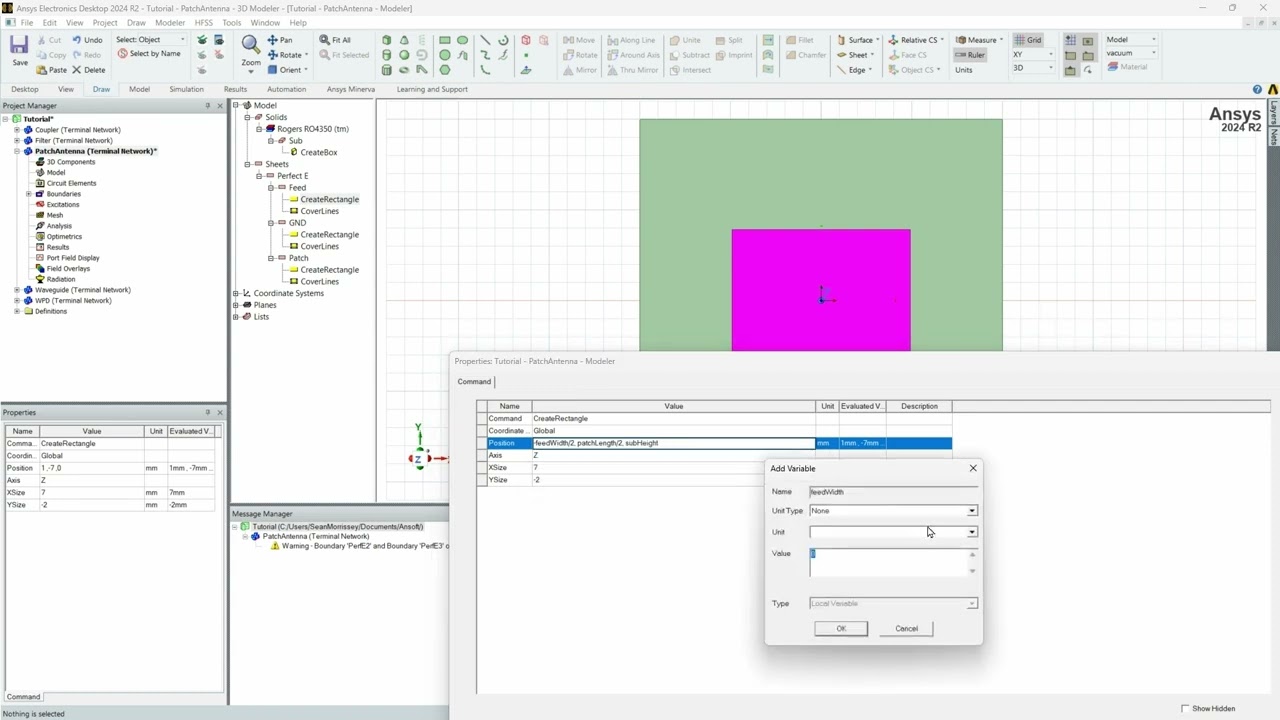Switch to the Automation ribbon tab
1280x720 pixels.
point(286,89)
